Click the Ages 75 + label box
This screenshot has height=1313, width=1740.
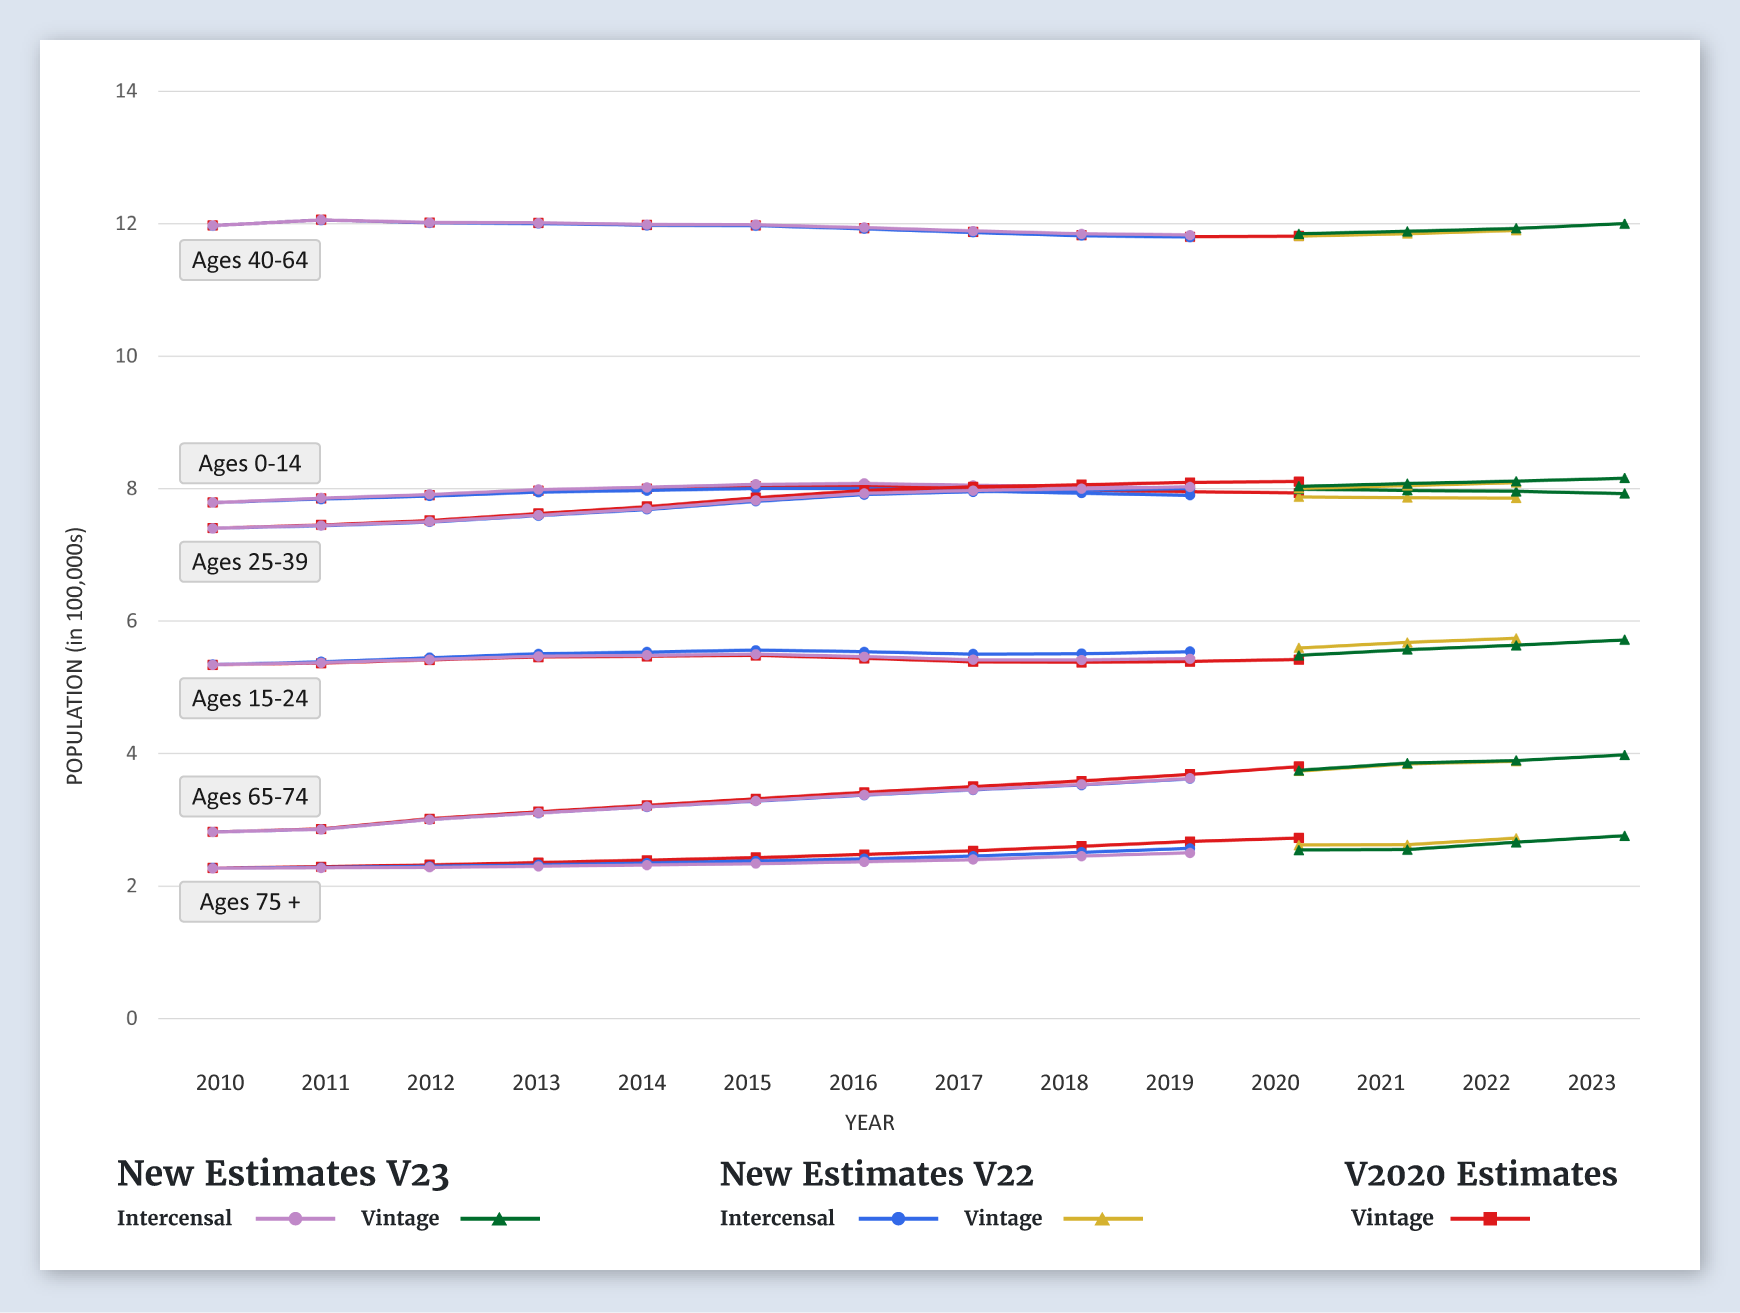(x=250, y=902)
